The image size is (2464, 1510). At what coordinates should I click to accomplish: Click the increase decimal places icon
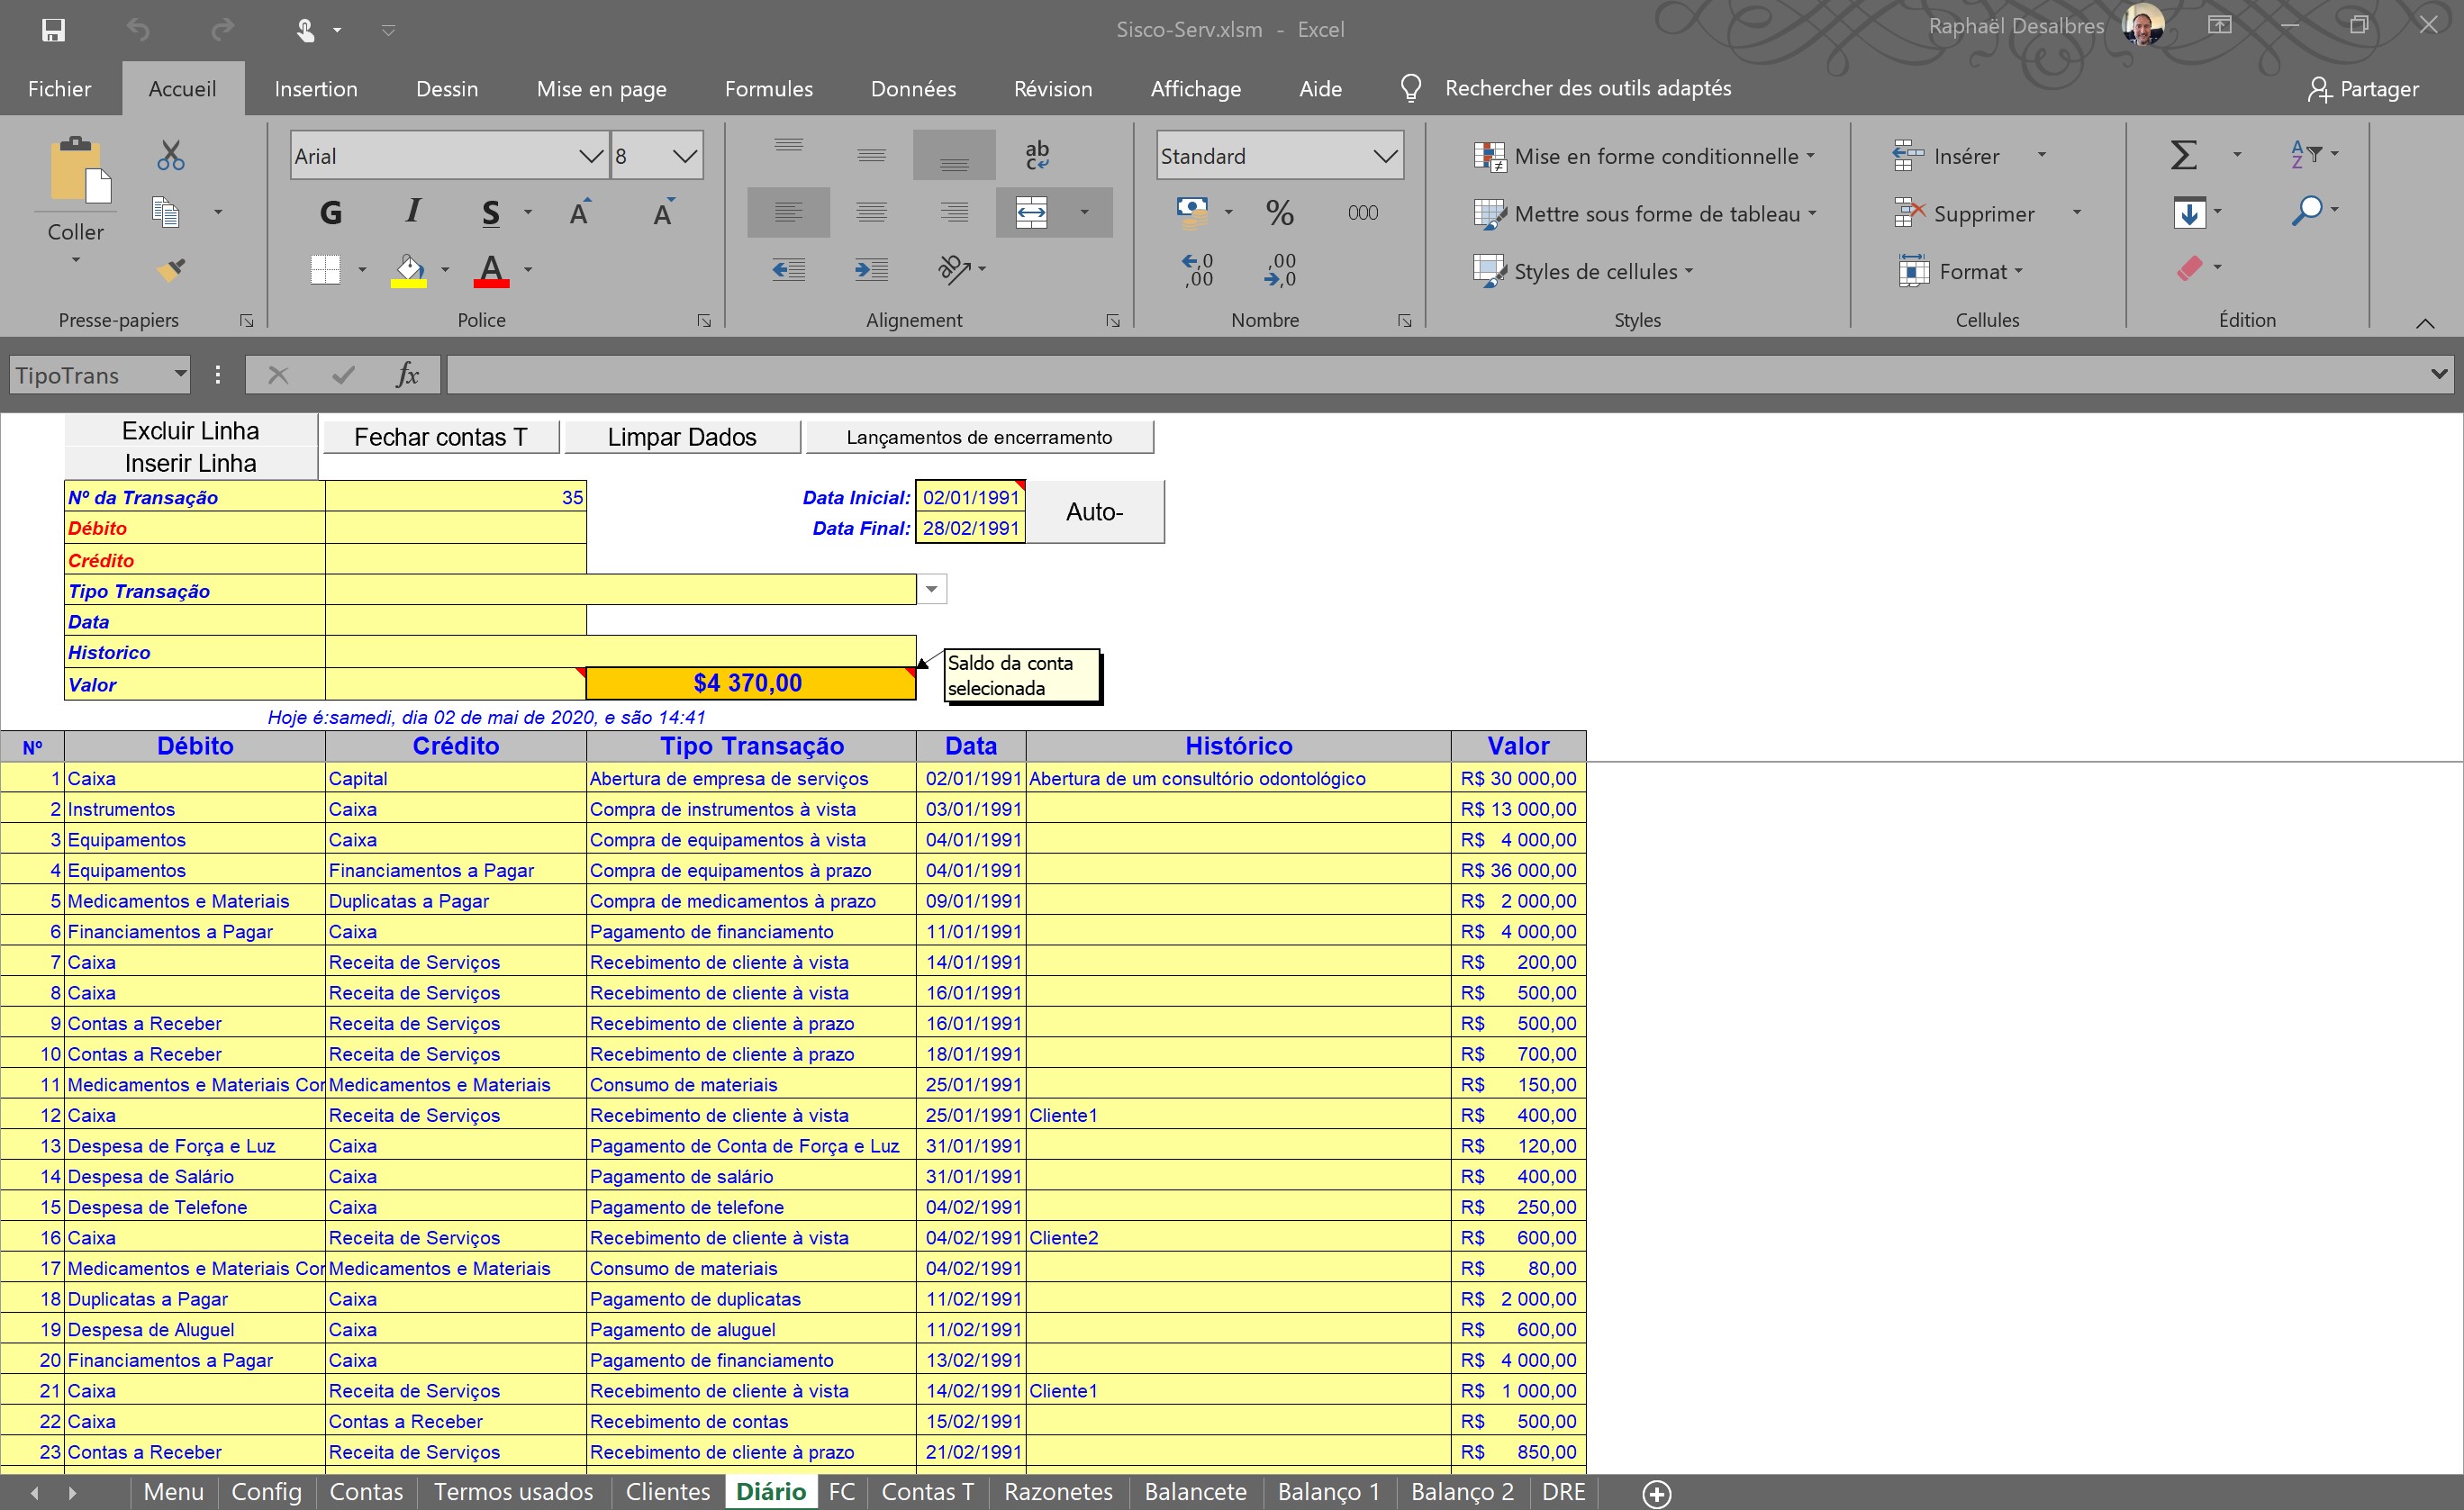coord(1197,270)
